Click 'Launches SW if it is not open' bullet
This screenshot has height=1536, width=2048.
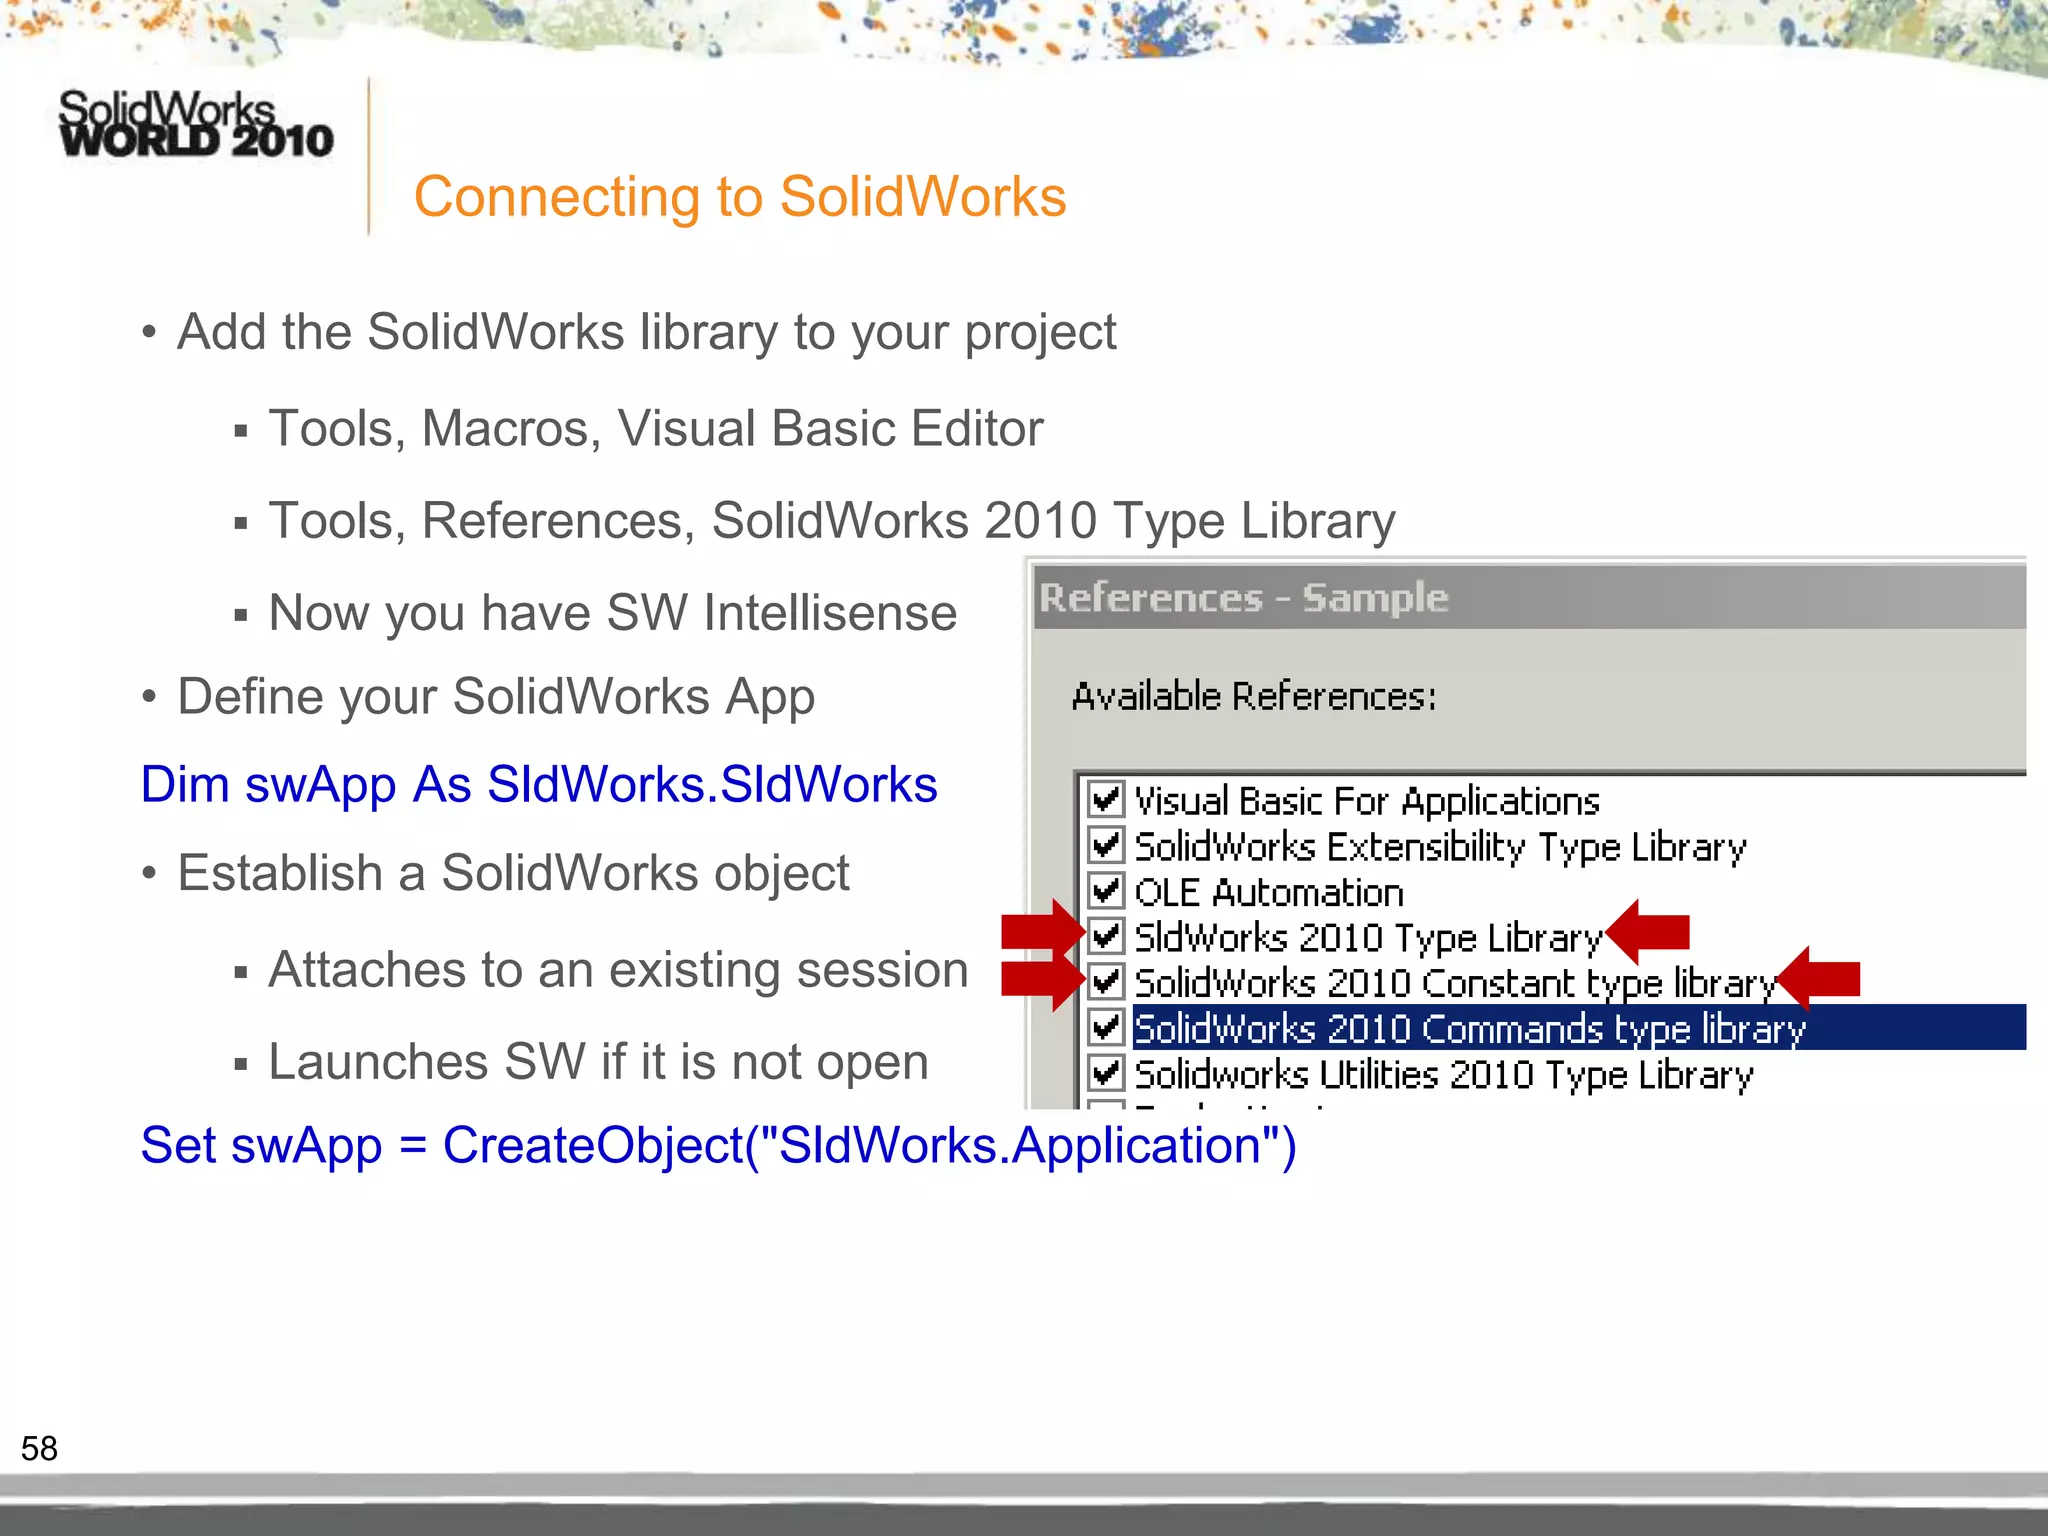[x=599, y=1062]
